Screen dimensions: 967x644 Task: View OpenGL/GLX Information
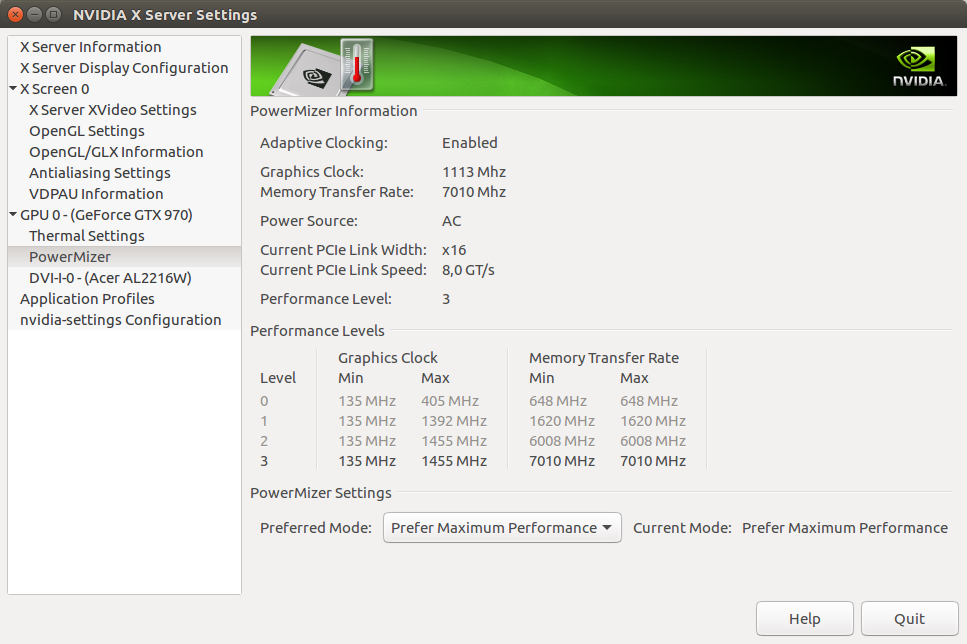click(116, 151)
